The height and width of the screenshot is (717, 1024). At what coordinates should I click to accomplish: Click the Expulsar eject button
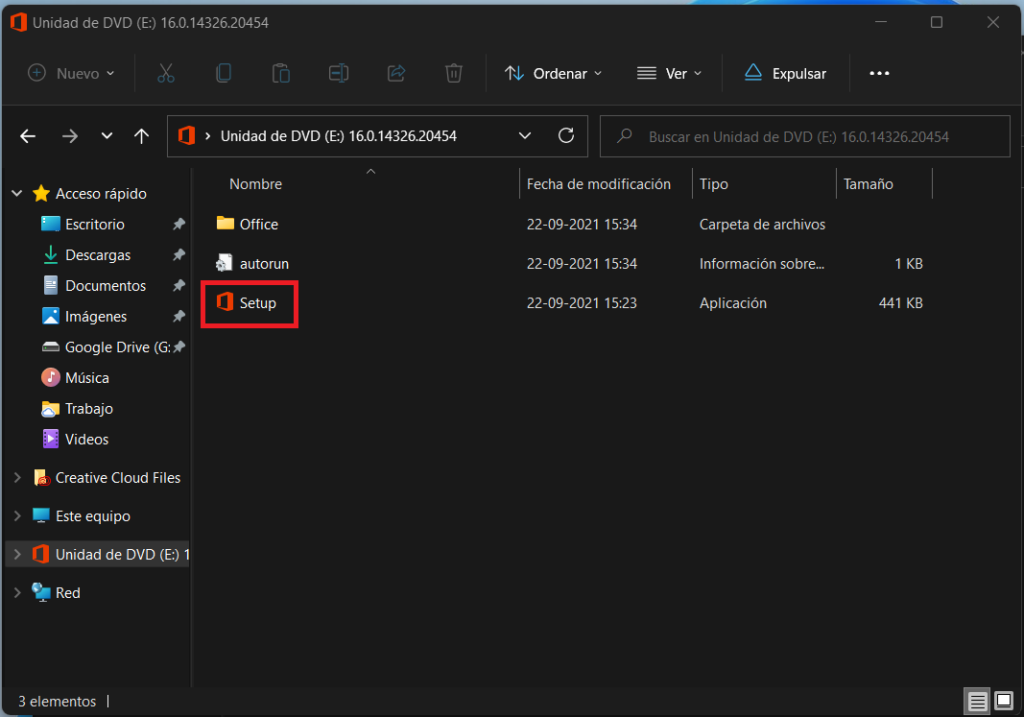[x=786, y=73]
